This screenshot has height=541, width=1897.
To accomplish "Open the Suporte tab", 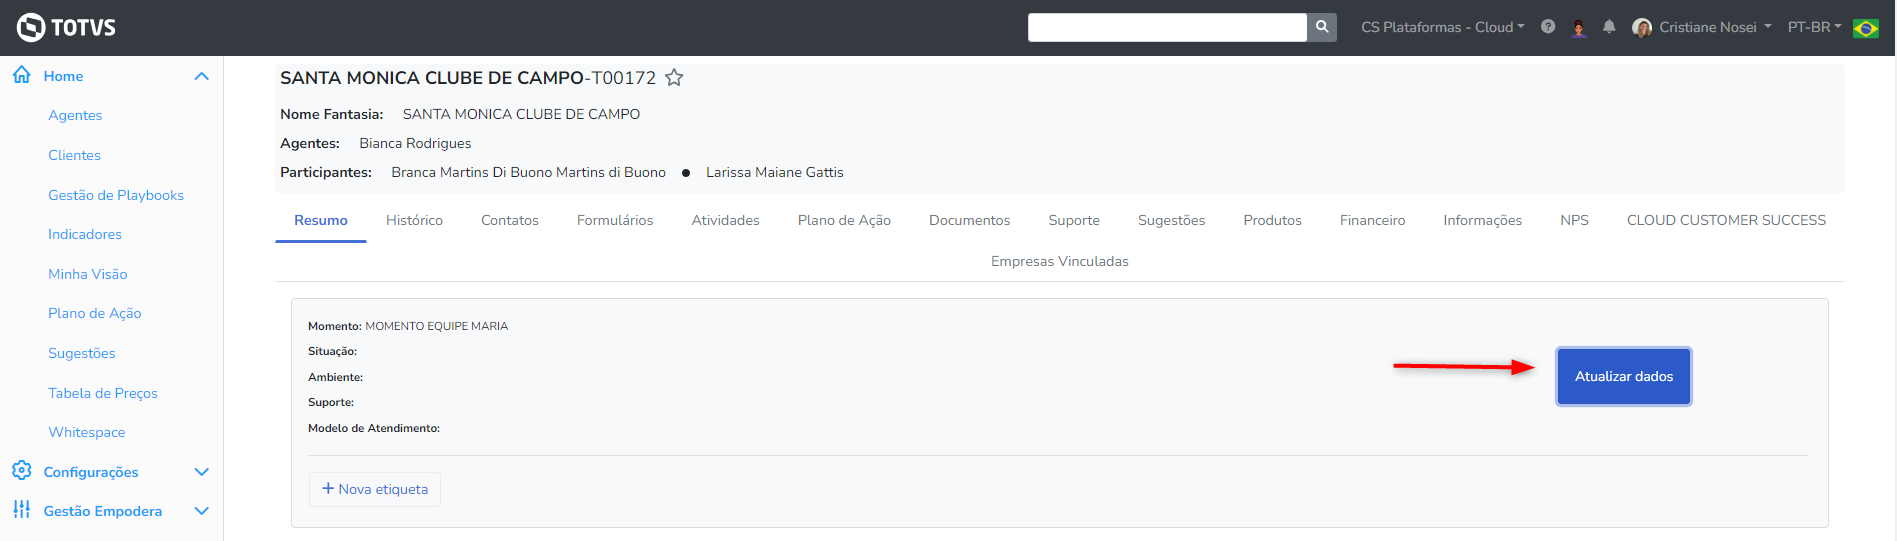I will pos(1074,220).
